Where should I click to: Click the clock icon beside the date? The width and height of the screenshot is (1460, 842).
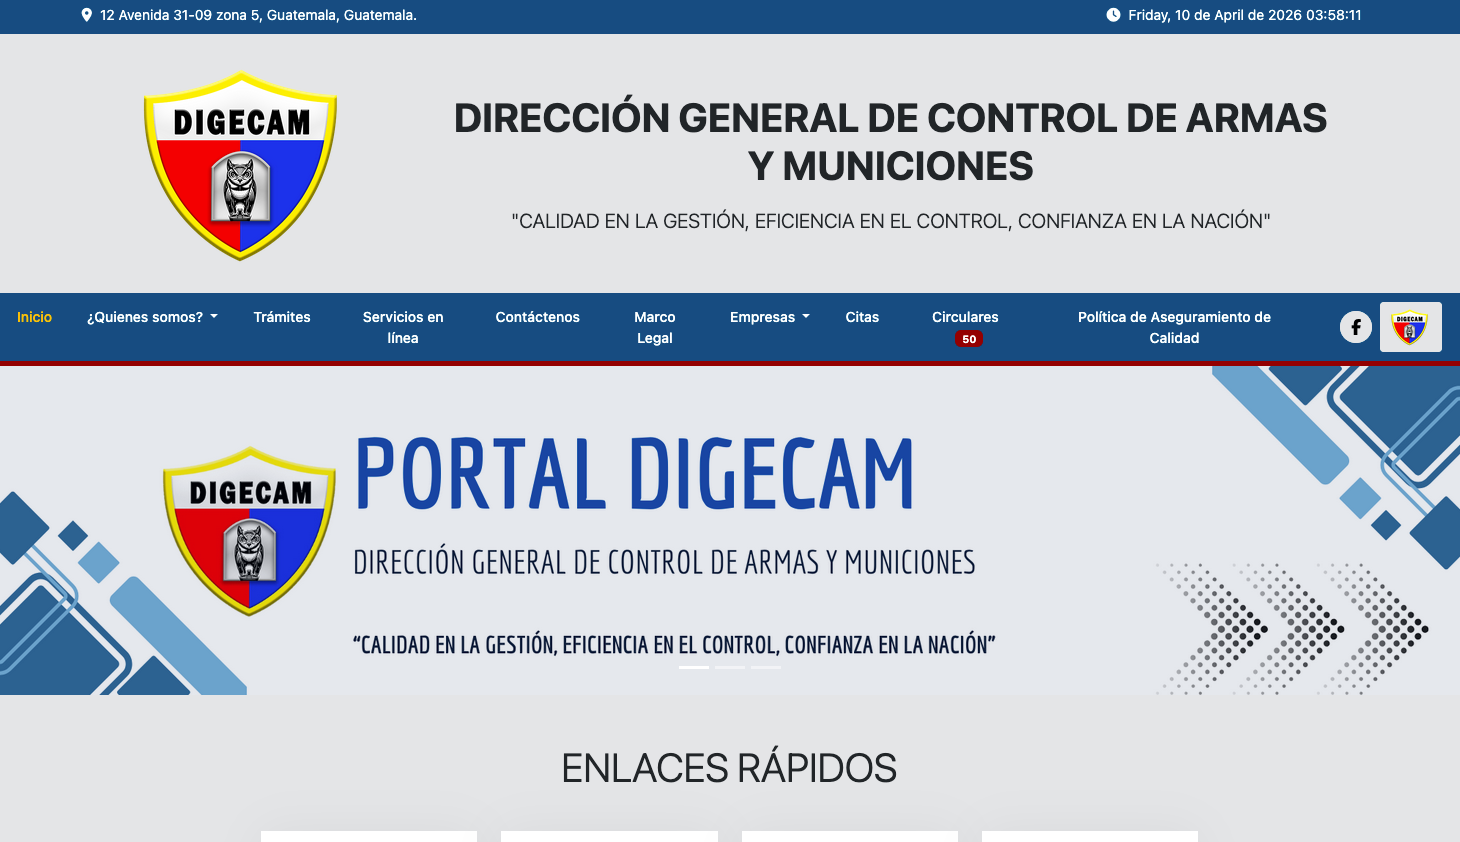pos(1113,15)
